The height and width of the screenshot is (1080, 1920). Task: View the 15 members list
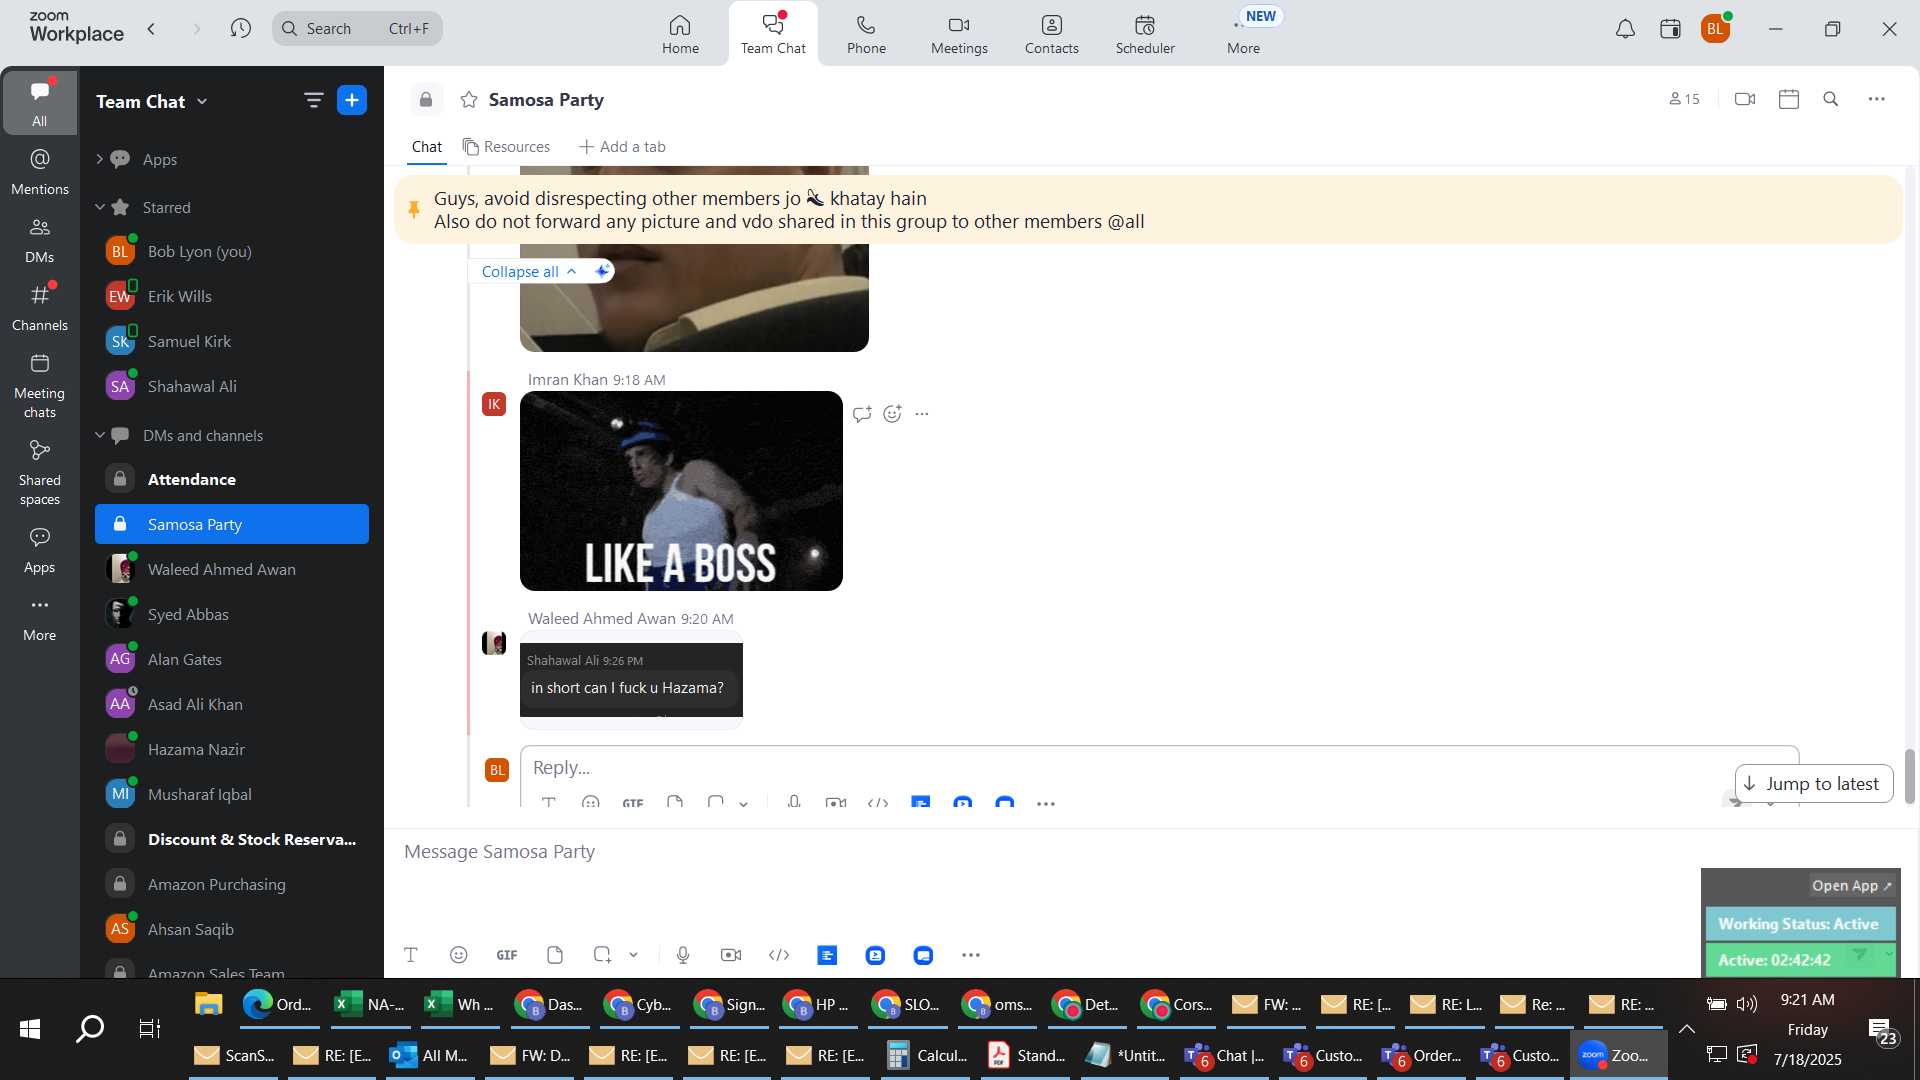tap(1684, 99)
